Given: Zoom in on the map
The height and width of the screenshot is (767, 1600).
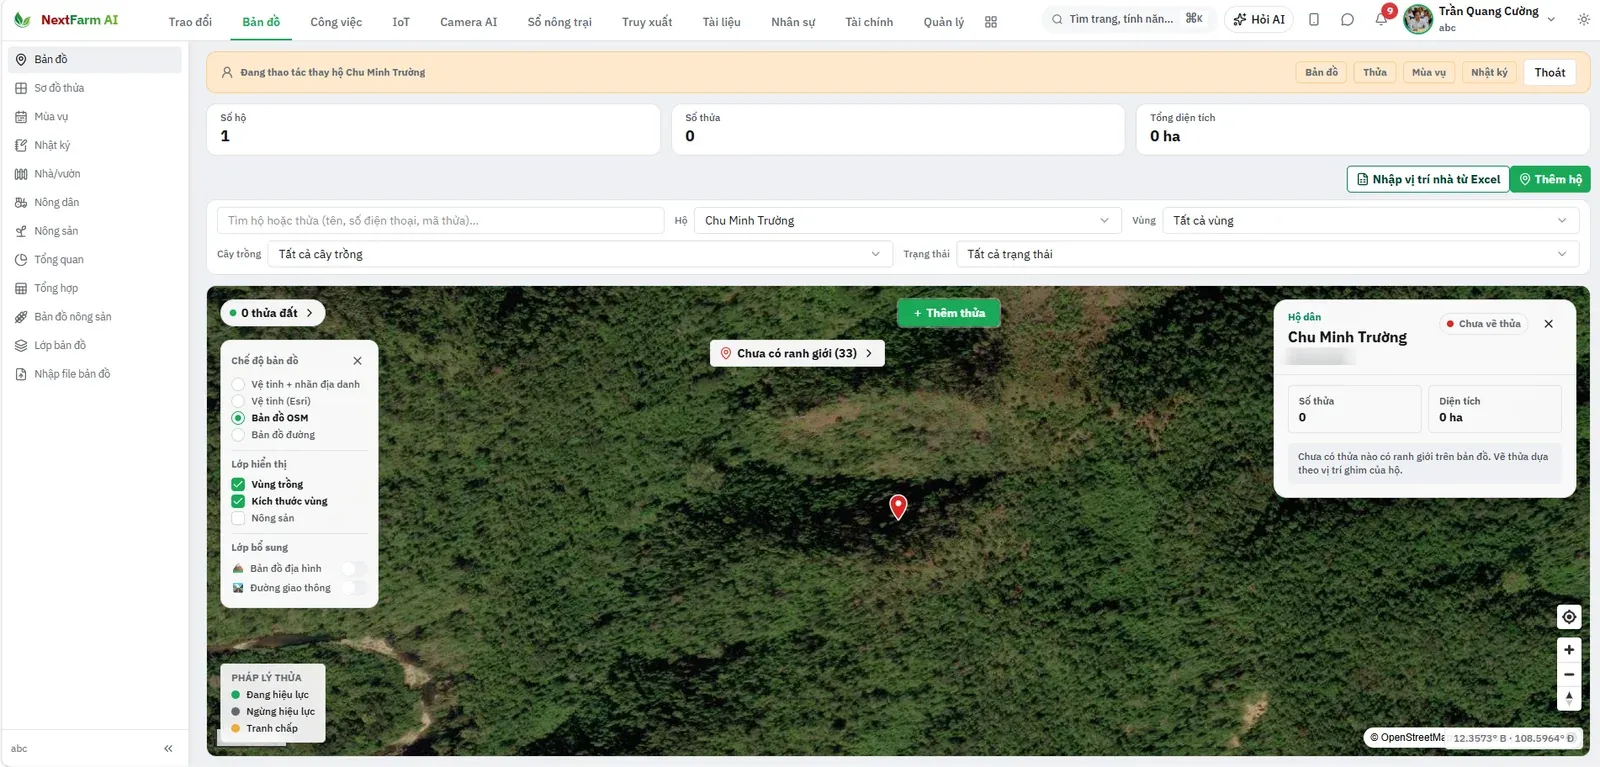Looking at the screenshot, I should point(1569,650).
